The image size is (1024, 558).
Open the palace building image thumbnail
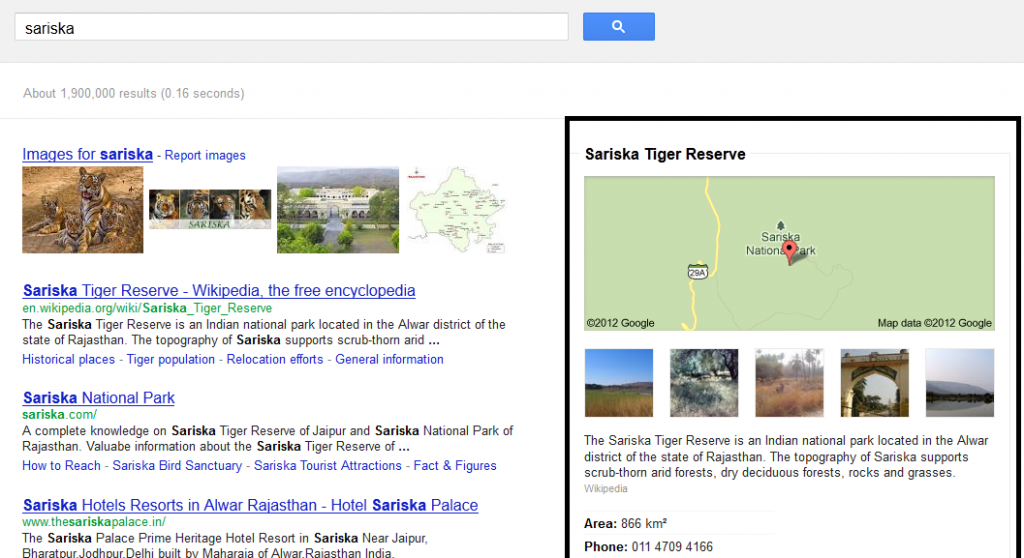[338, 210]
